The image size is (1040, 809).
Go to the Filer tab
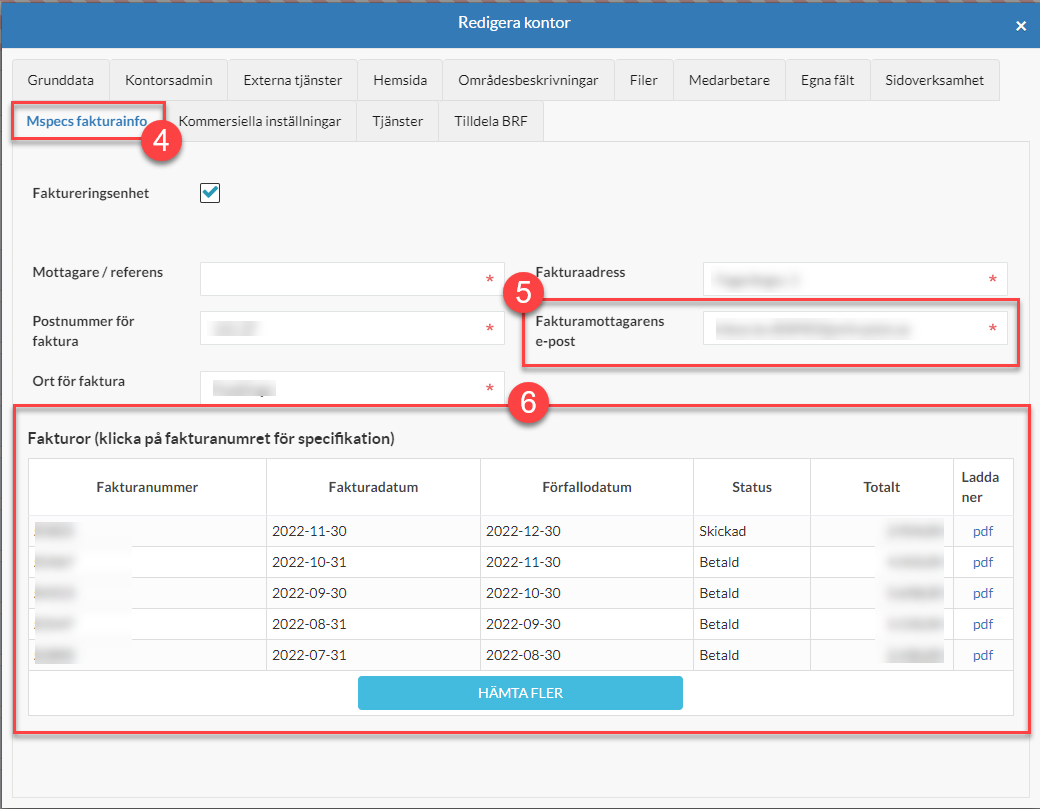643,80
